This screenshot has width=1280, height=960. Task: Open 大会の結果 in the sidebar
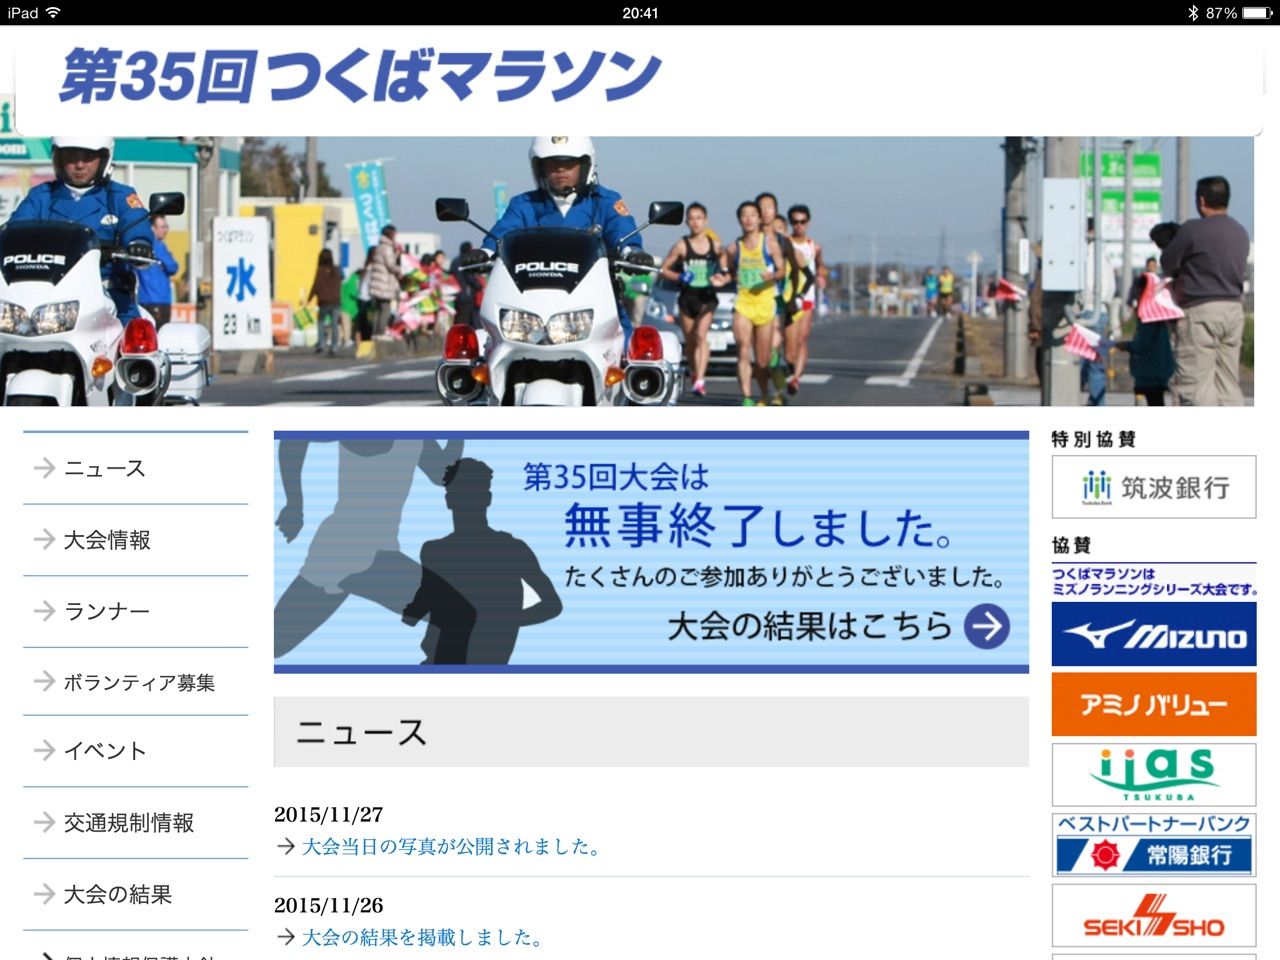(121, 896)
